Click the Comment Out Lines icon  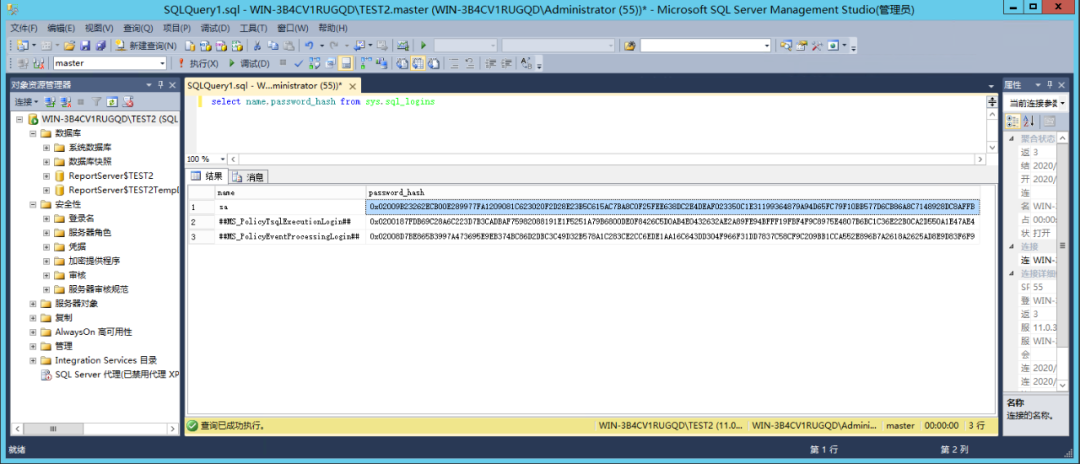point(455,63)
